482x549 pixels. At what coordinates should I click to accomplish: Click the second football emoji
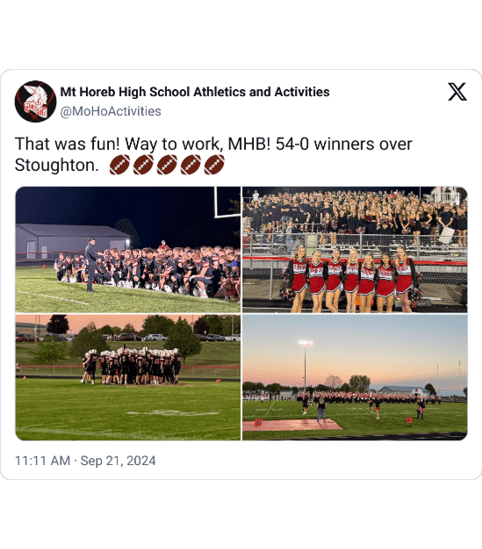[x=143, y=165]
